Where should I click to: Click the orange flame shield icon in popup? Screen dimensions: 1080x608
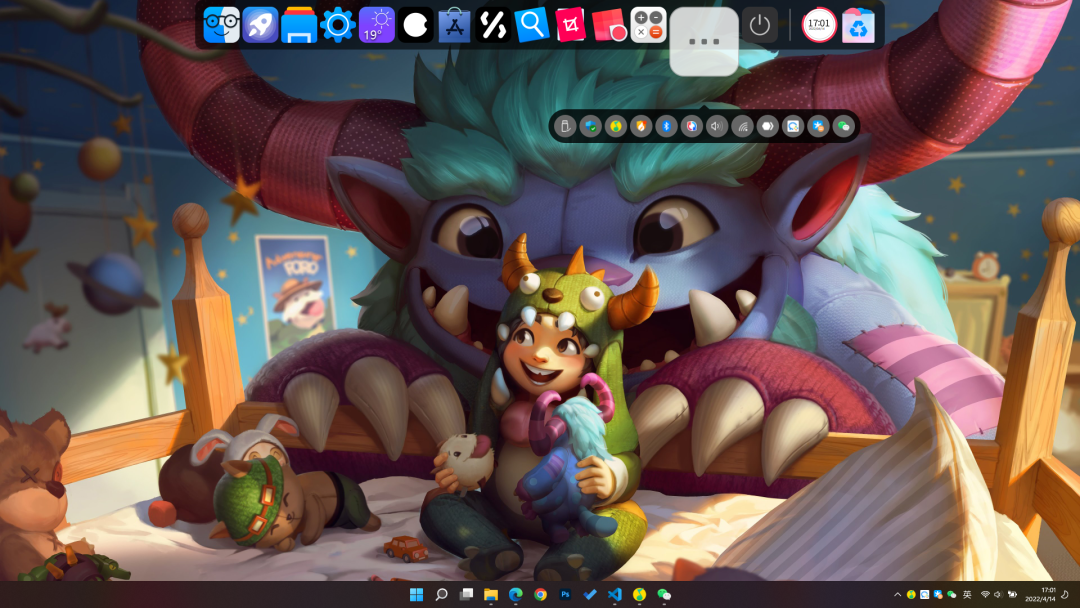(x=641, y=126)
